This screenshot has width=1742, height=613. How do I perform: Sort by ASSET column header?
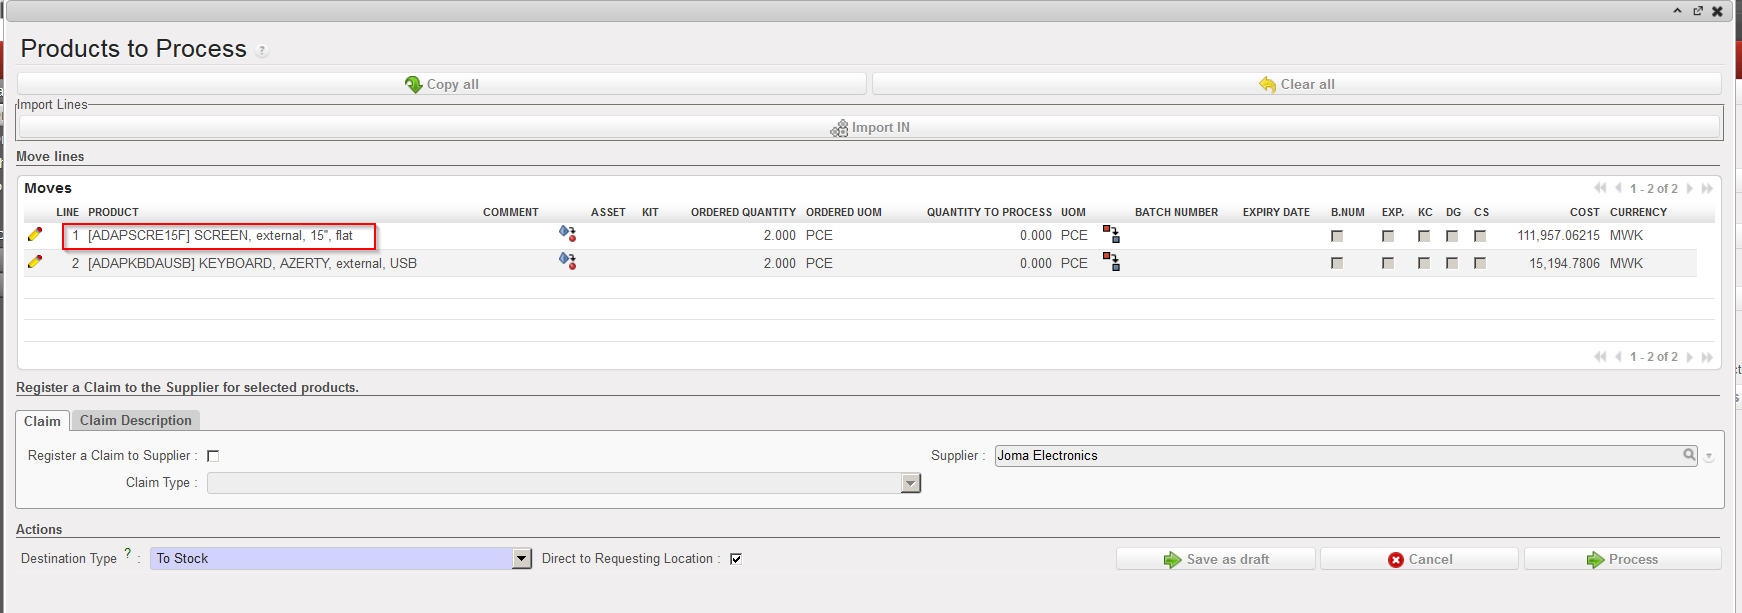608,212
